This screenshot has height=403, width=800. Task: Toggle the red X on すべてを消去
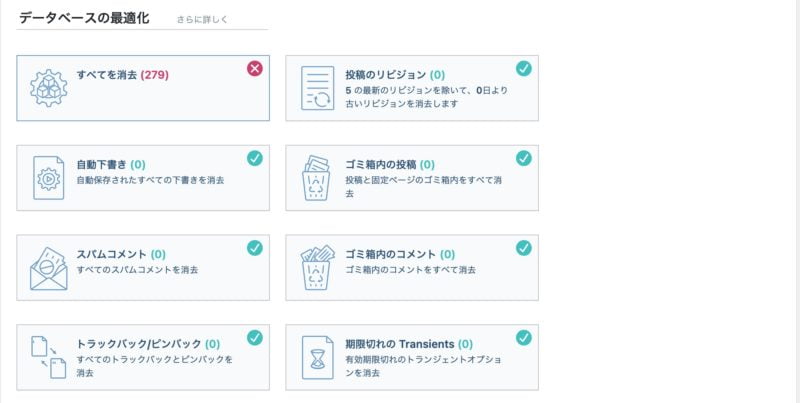(255, 68)
